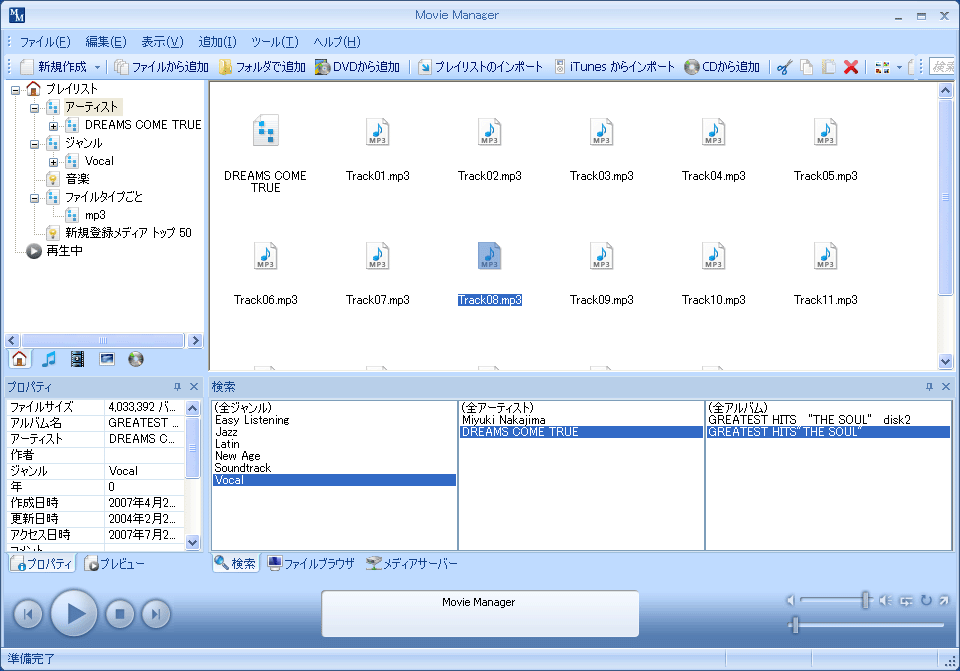Click the stop button
Image resolution: width=960 pixels, height=671 pixels.
pos(120,613)
